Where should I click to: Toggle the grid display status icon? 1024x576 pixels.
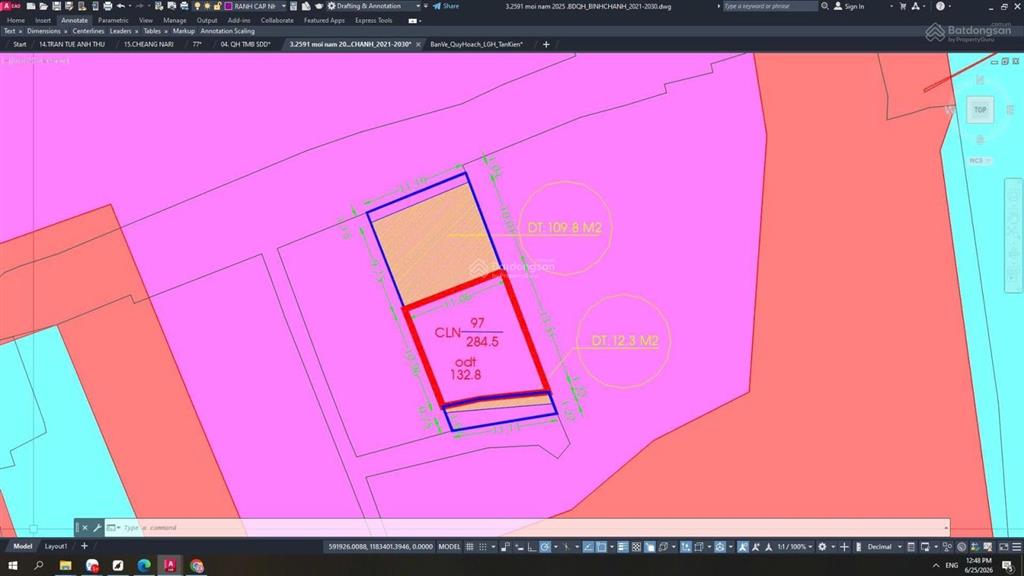[469, 547]
